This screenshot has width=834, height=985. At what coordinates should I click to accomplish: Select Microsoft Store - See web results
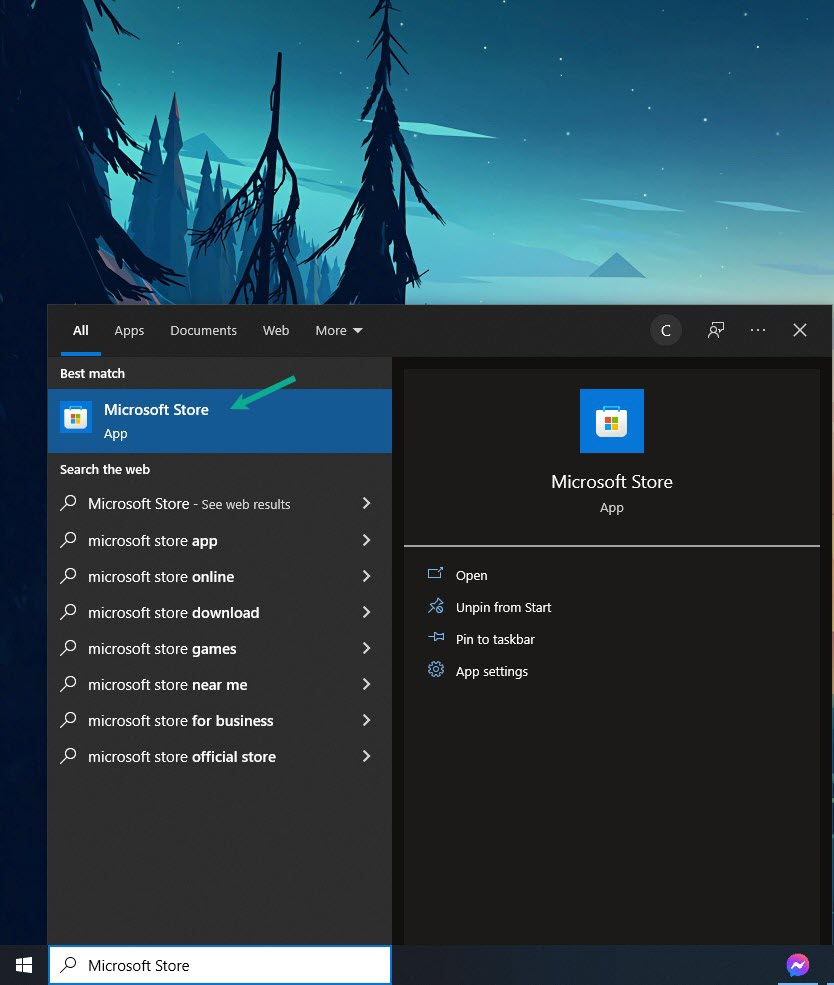click(x=219, y=504)
